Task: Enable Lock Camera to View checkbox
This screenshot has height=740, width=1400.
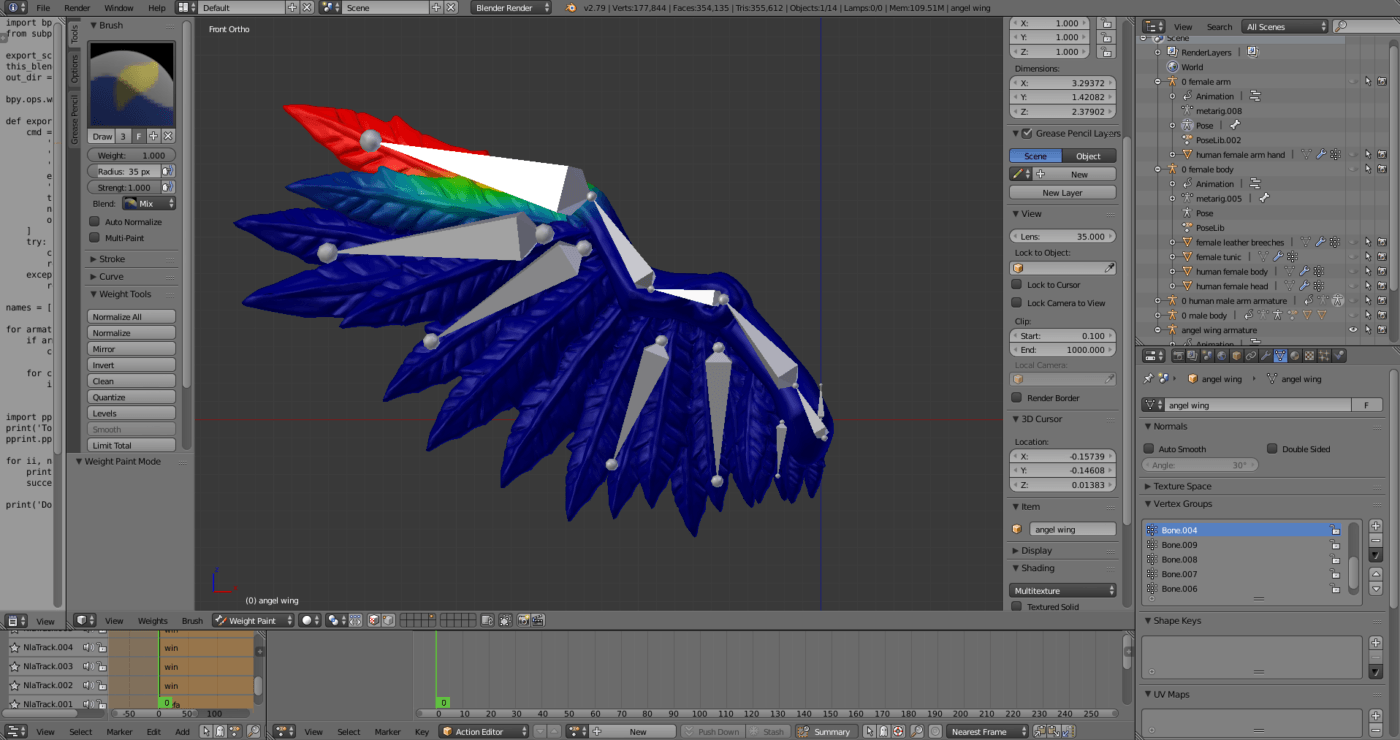Action: (1017, 303)
